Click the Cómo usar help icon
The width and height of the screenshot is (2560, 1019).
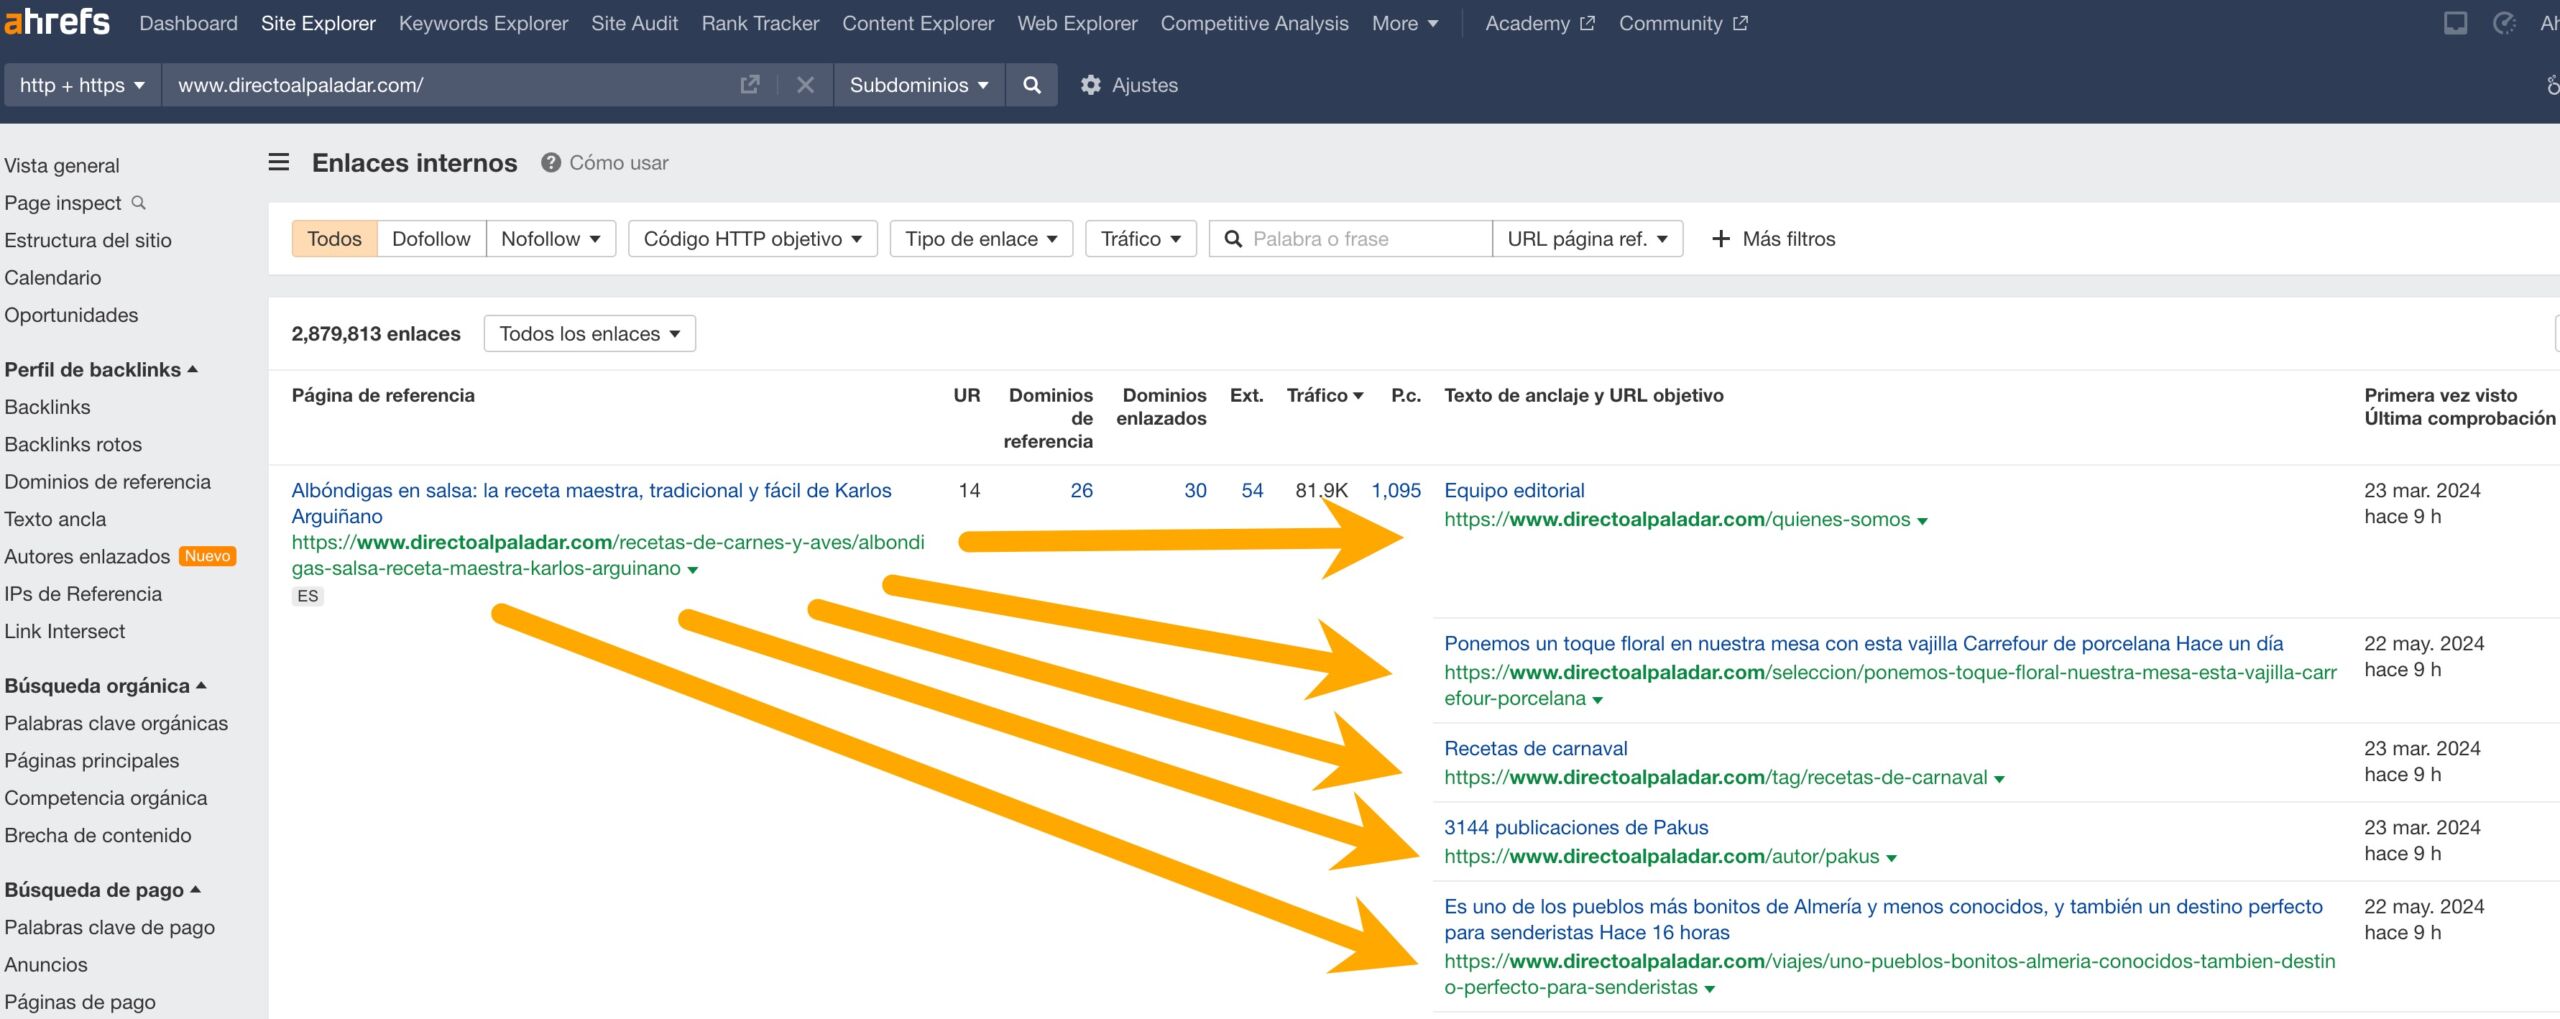point(550,162)
